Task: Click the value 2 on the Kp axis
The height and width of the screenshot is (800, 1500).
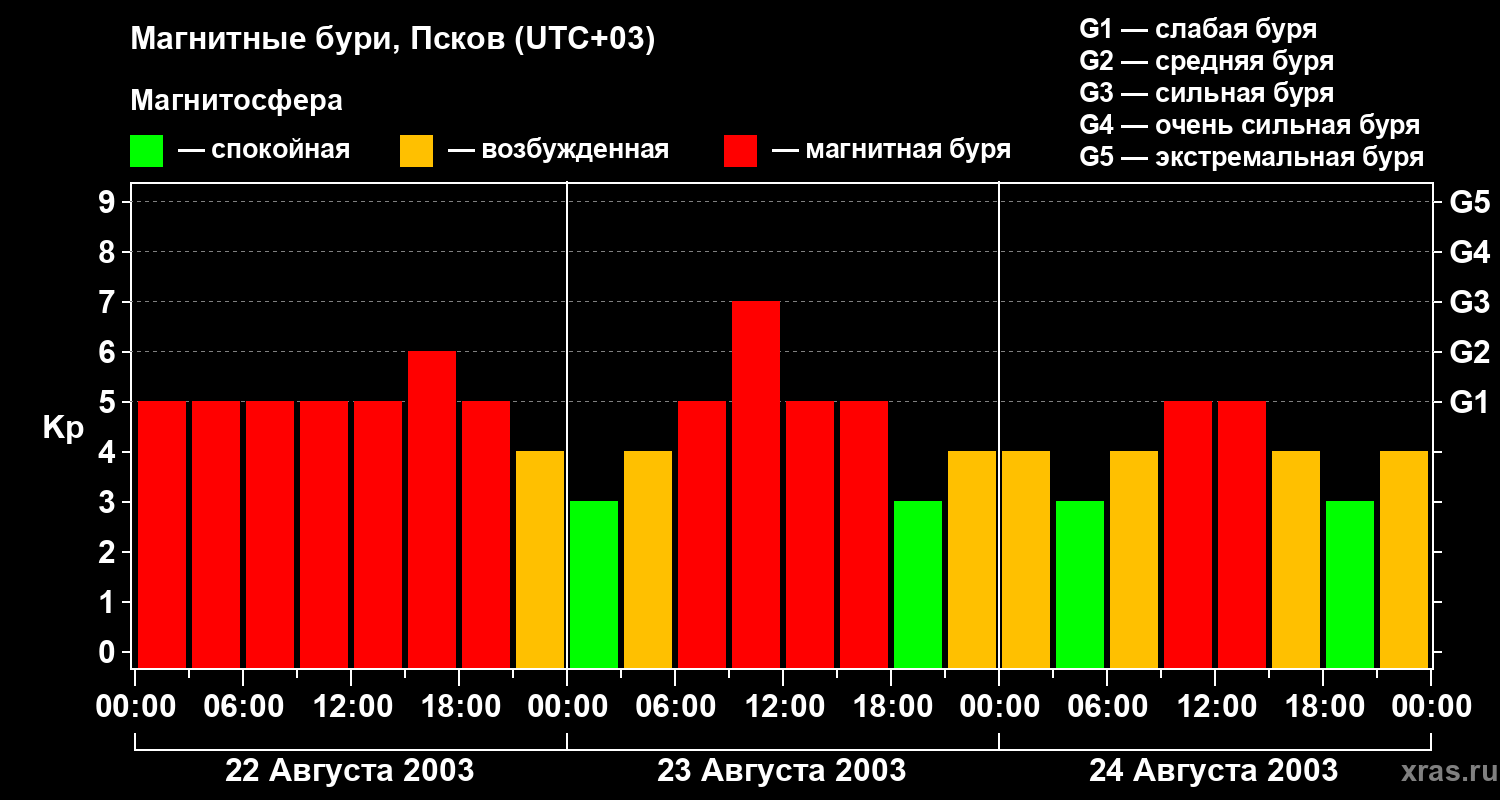Action: coord(109,552)
